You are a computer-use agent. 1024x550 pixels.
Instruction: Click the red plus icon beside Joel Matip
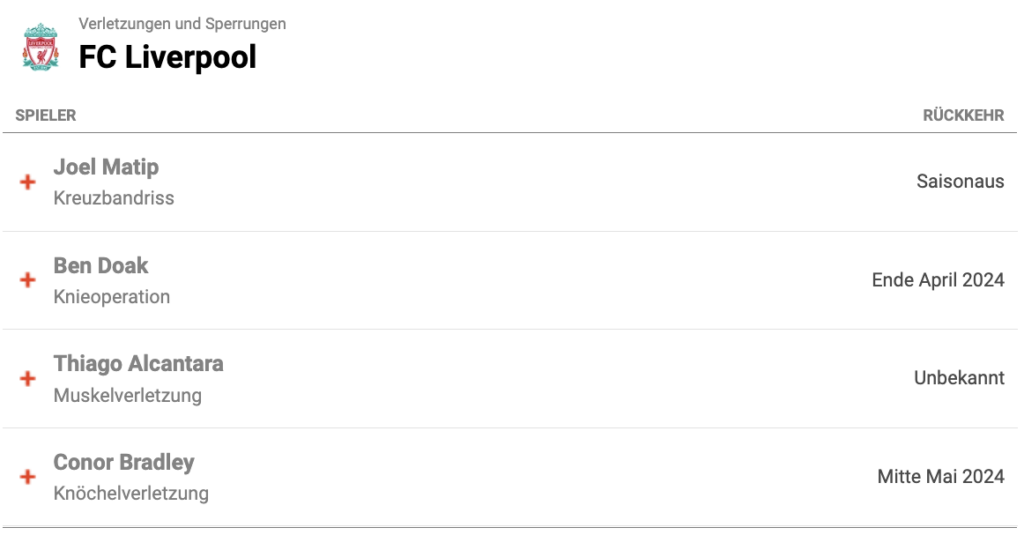(x=27, y=182)
